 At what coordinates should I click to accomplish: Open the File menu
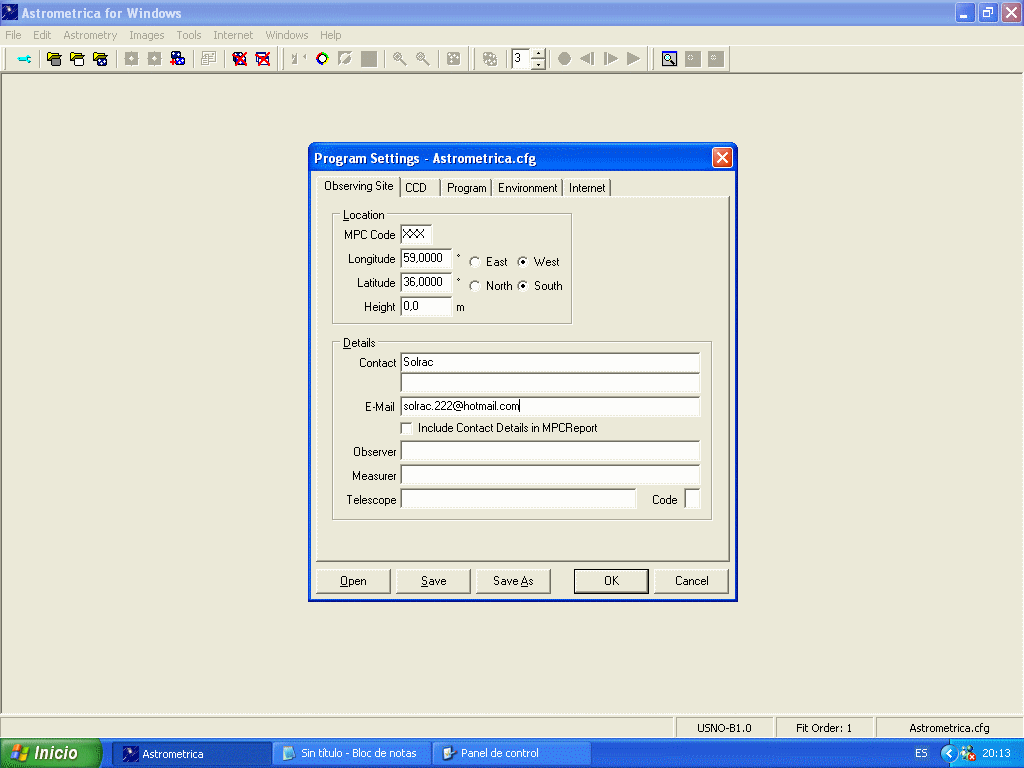tap(13, 35)
